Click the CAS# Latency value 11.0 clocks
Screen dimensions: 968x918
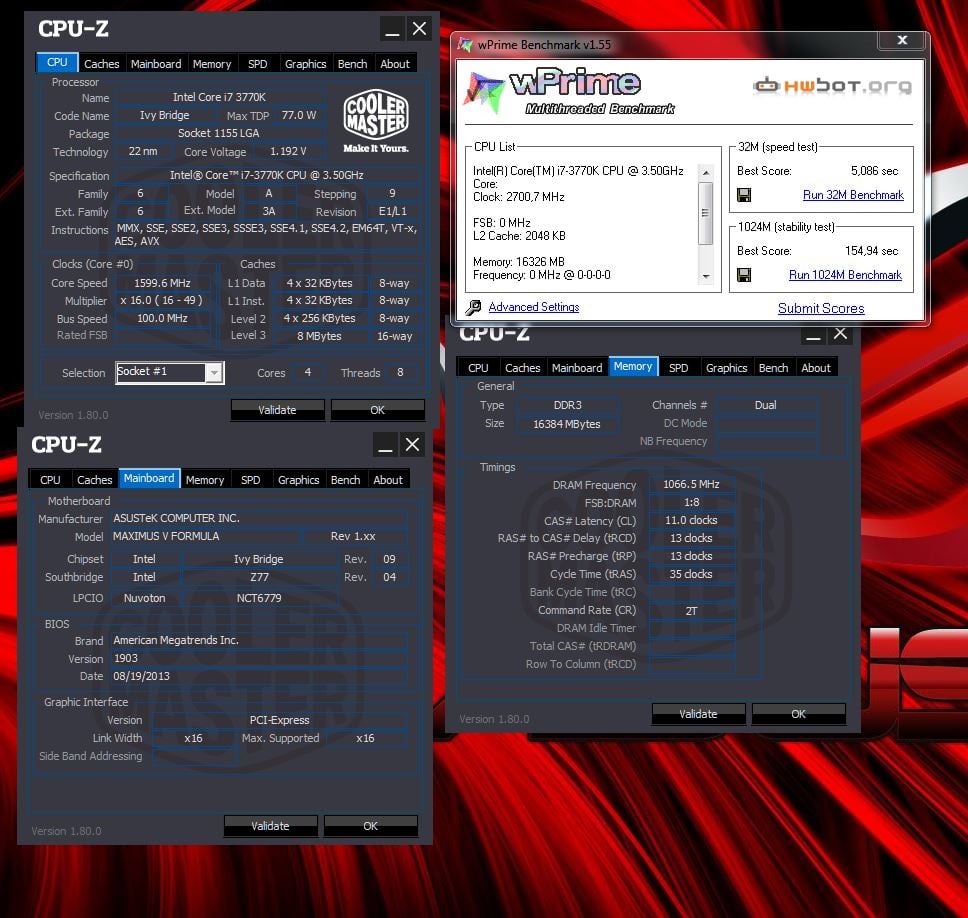(x=691, y=520)
